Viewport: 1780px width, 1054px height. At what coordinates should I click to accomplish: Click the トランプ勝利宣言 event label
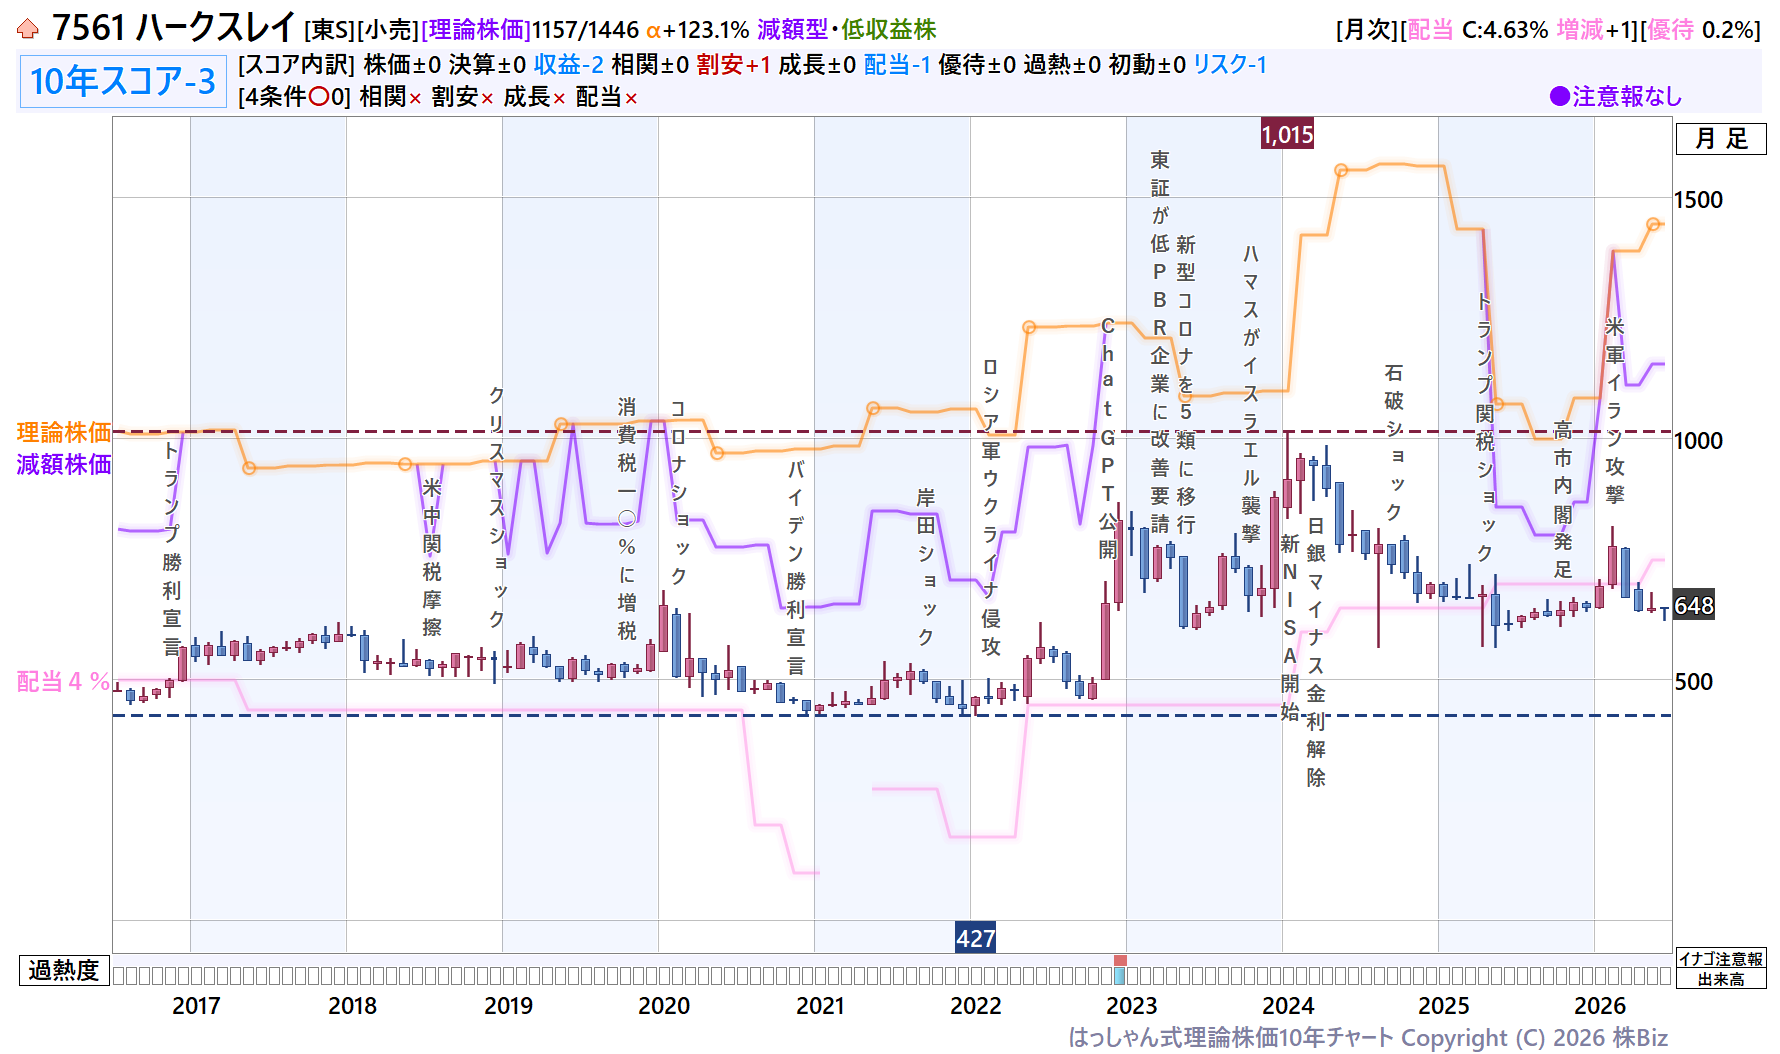[x=172, y=548]
